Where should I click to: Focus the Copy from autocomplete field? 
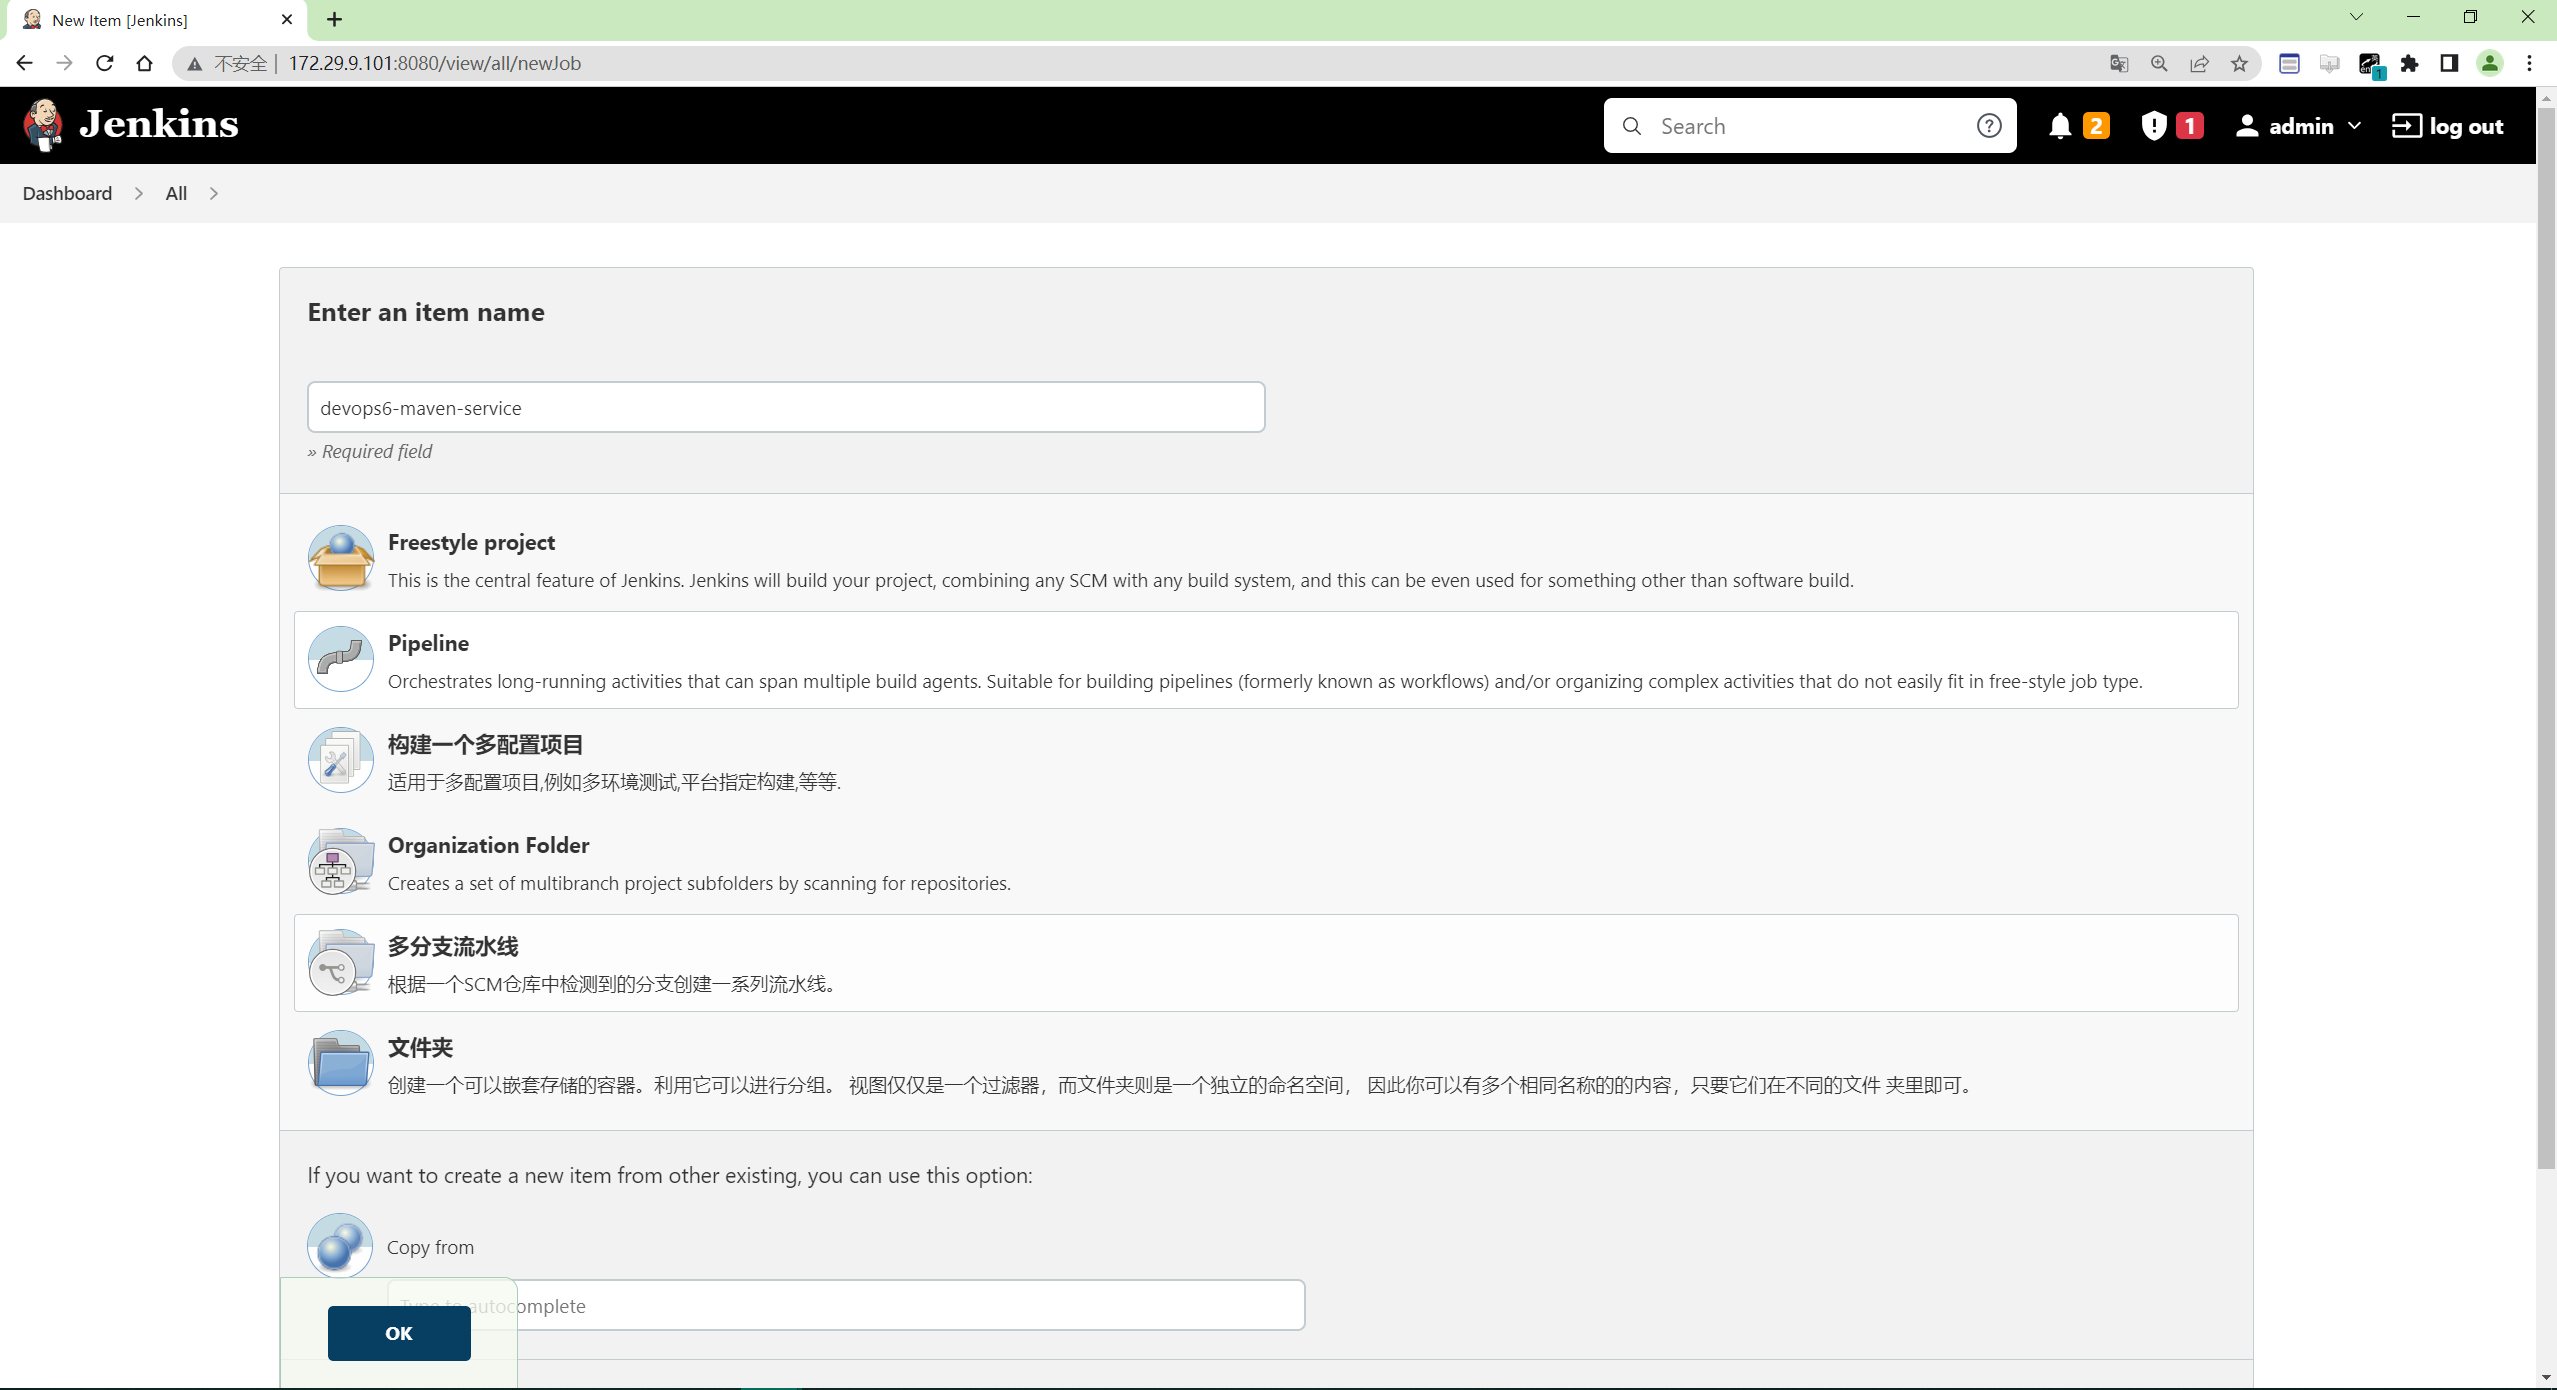coord(846,1305)
